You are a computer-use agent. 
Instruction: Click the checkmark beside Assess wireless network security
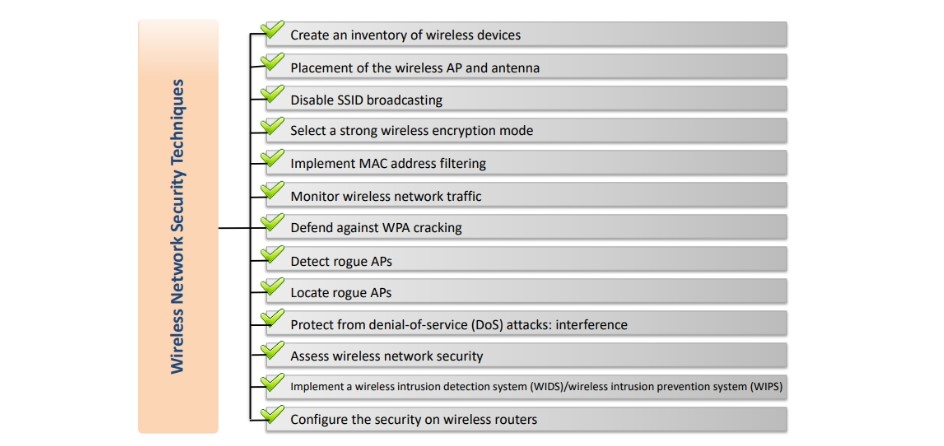click(x=273, y=350)
